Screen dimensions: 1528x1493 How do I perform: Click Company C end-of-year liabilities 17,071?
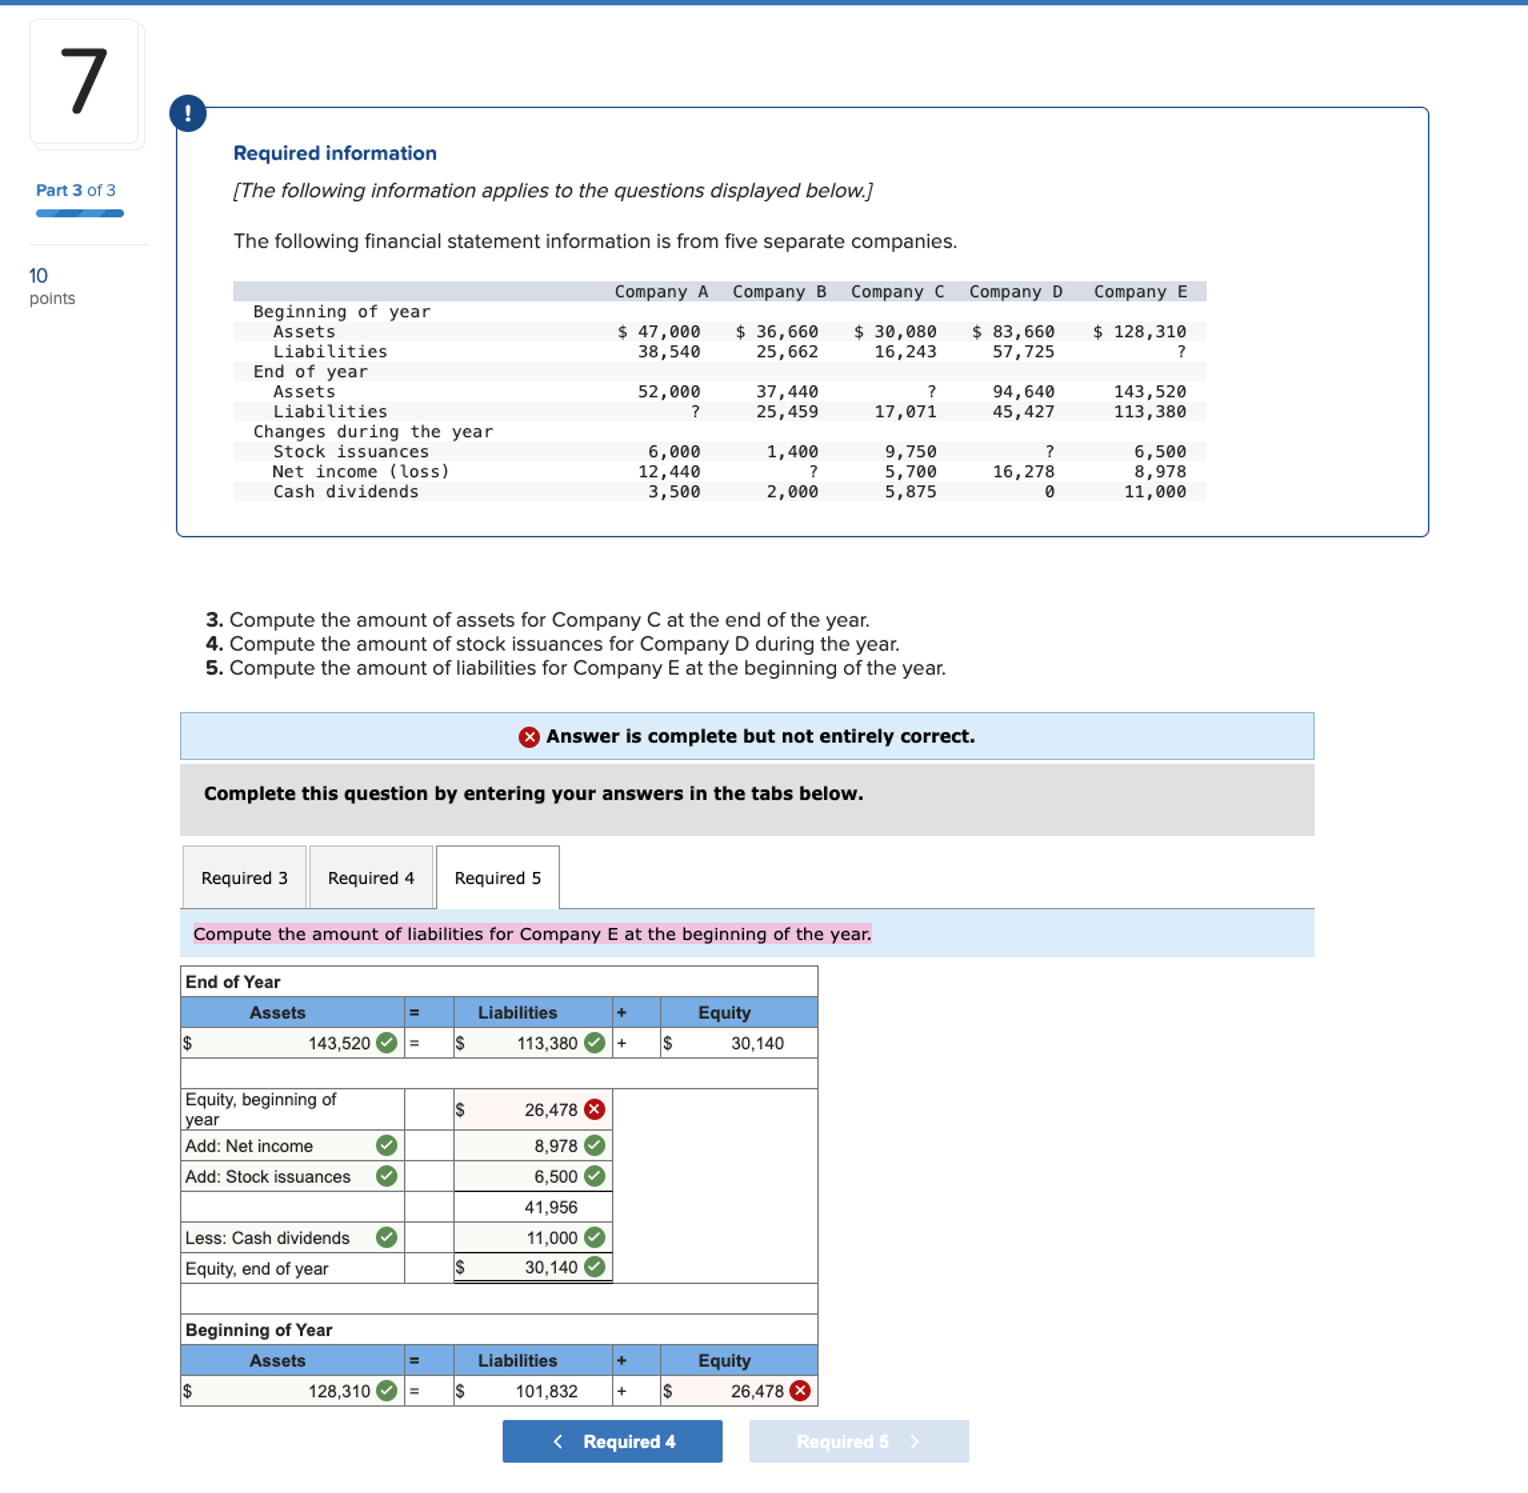pos(905,411)
